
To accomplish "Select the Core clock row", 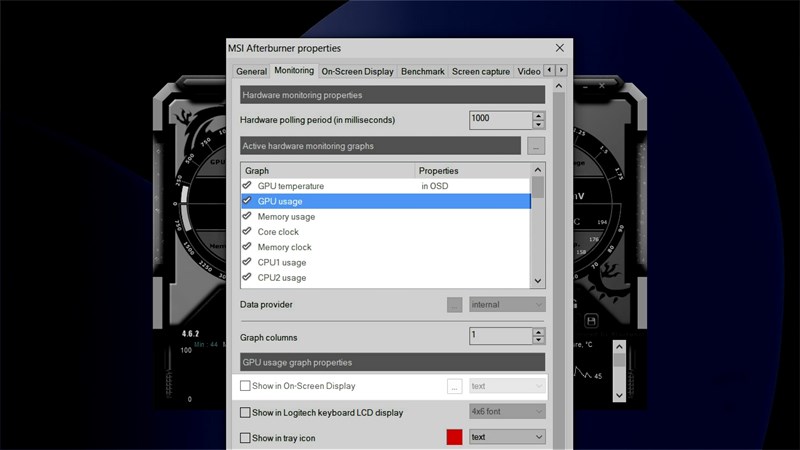I will pyautogui.click(x=386, y=232).
